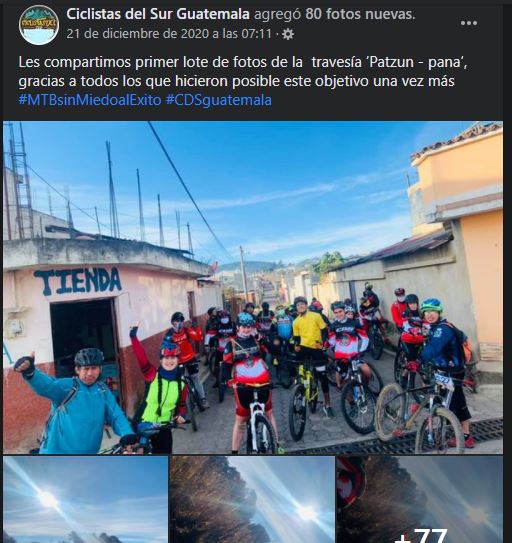Click the man in blue jacket giving thumbs up
Viewport: 512px width, 543px height.
(x=74, y=402)
